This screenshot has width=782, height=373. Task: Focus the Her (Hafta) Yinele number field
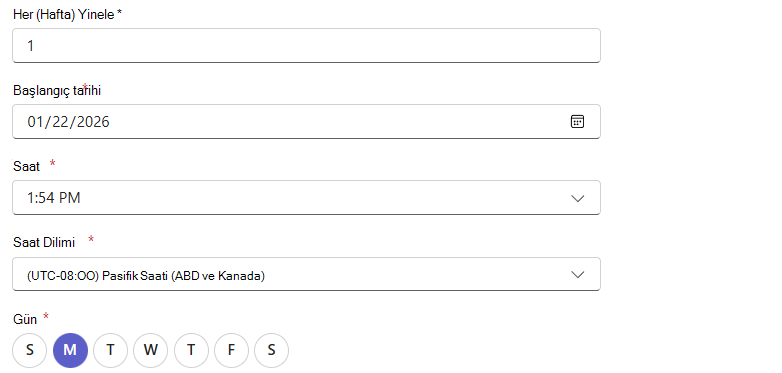click(306, 45)
